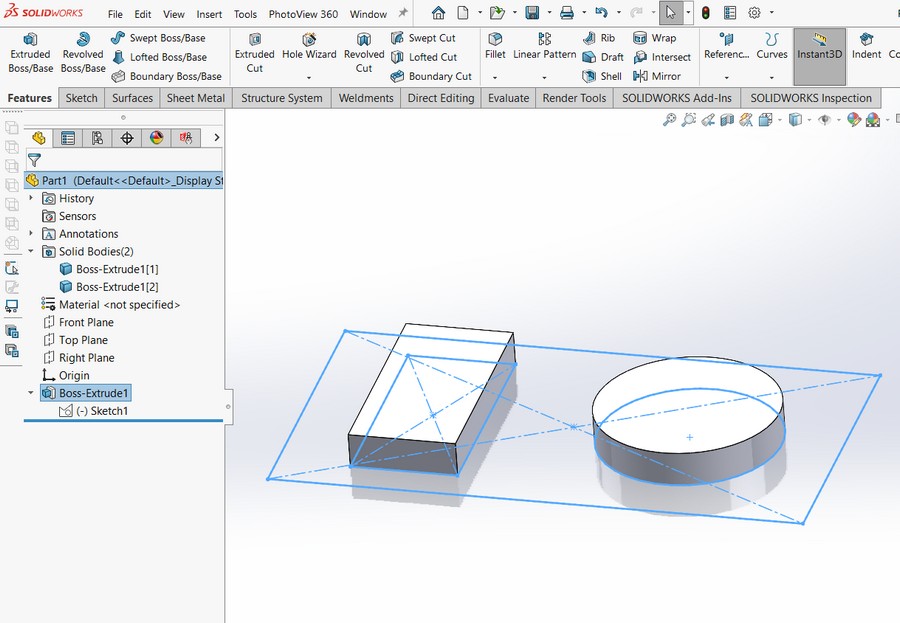The height and width of the screenshot is (623, 900).
Task: Switch to the Evaluate tab
Action: [509, 98]
